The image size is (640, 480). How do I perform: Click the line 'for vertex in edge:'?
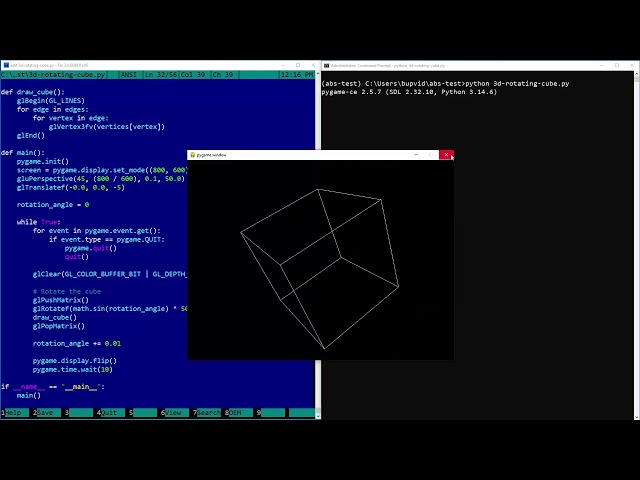[x=71, y=118]
